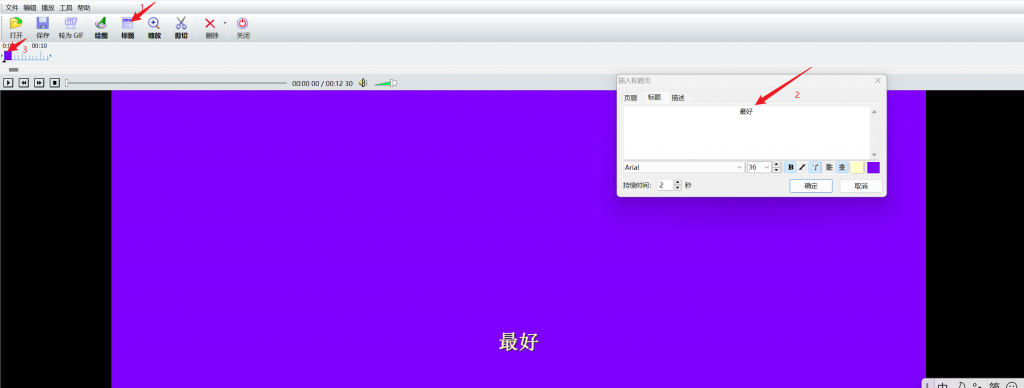This screenshot has width=1024, height=388.
Task: Pick the purple background color swatch
Action: (x=873, y=167)
